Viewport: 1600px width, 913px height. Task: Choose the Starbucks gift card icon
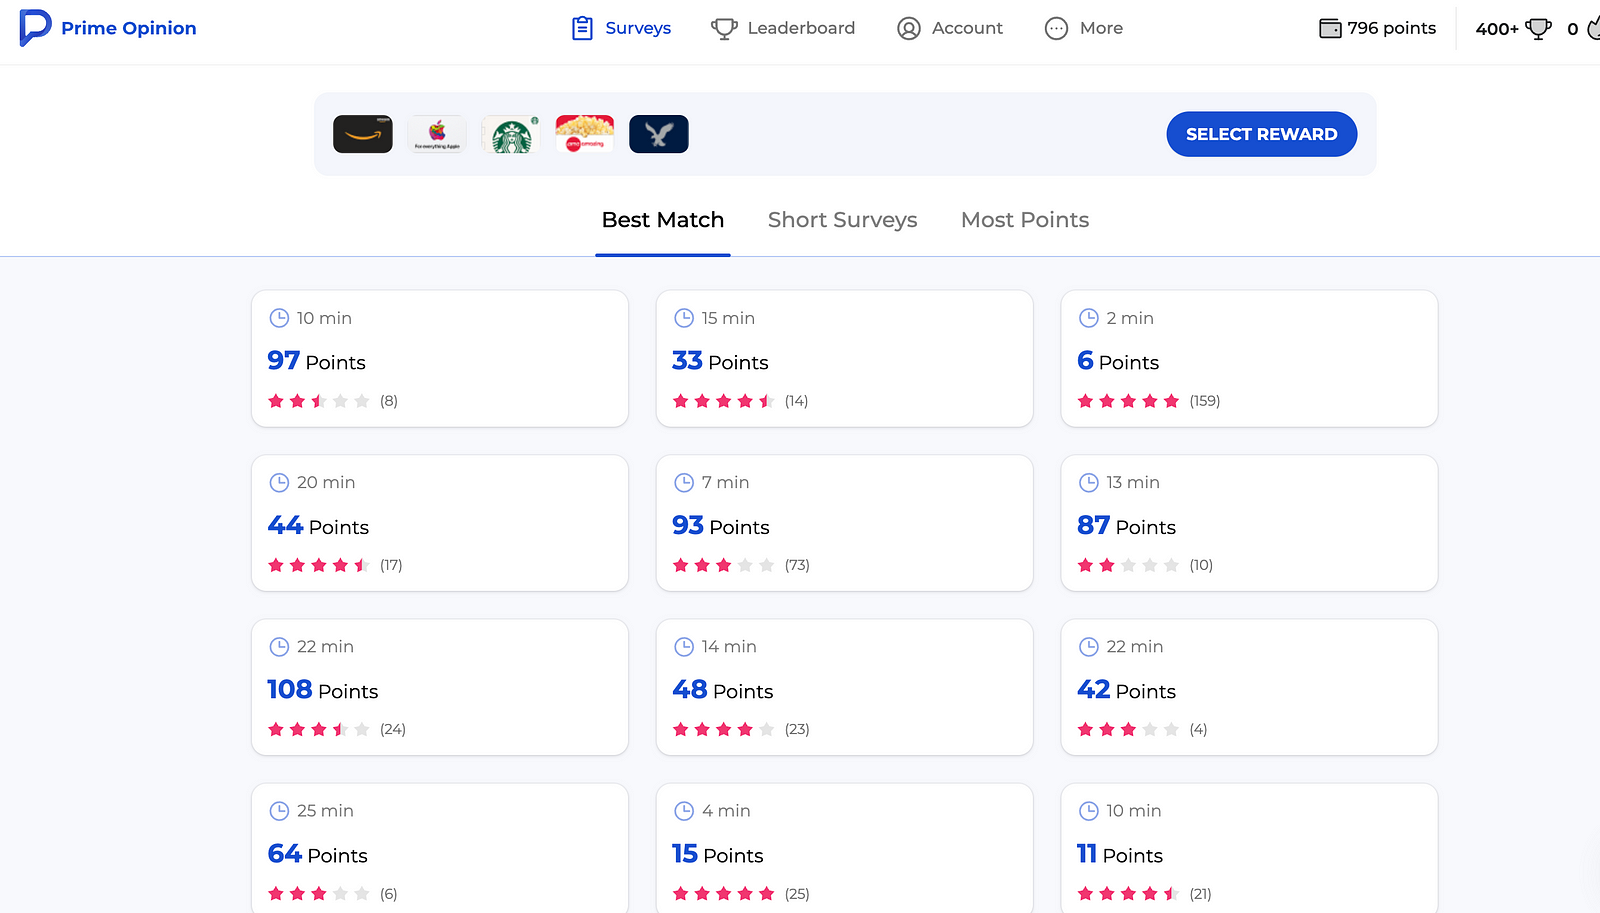(x=511, y=134)
